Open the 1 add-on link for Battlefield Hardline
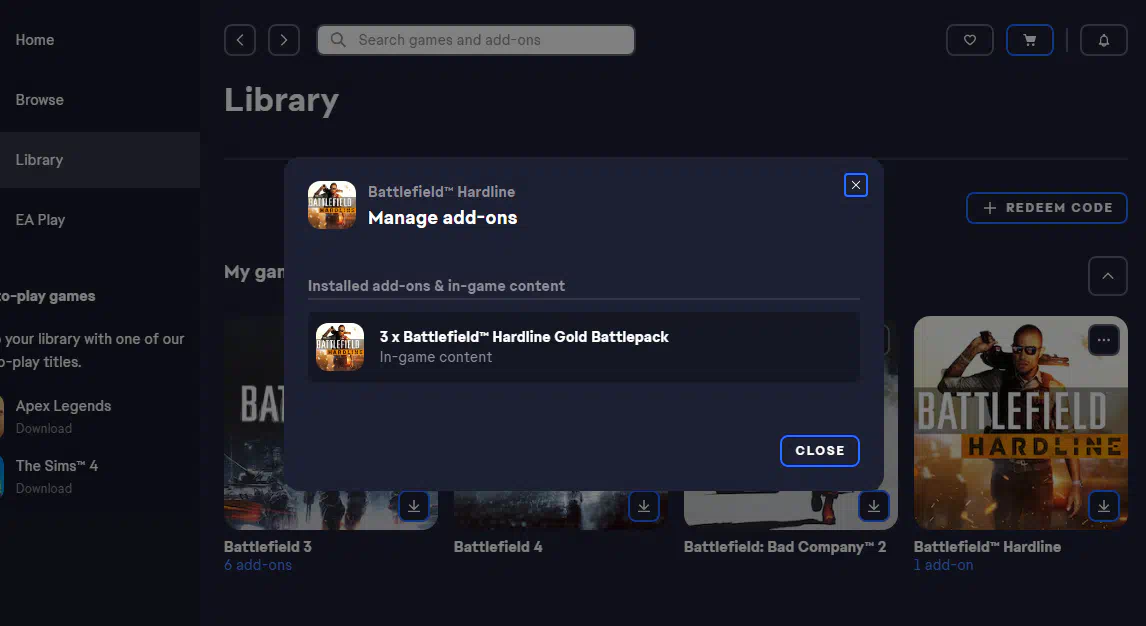The width and height of the screenshot is (1146, 626). (x=944, y=565)
